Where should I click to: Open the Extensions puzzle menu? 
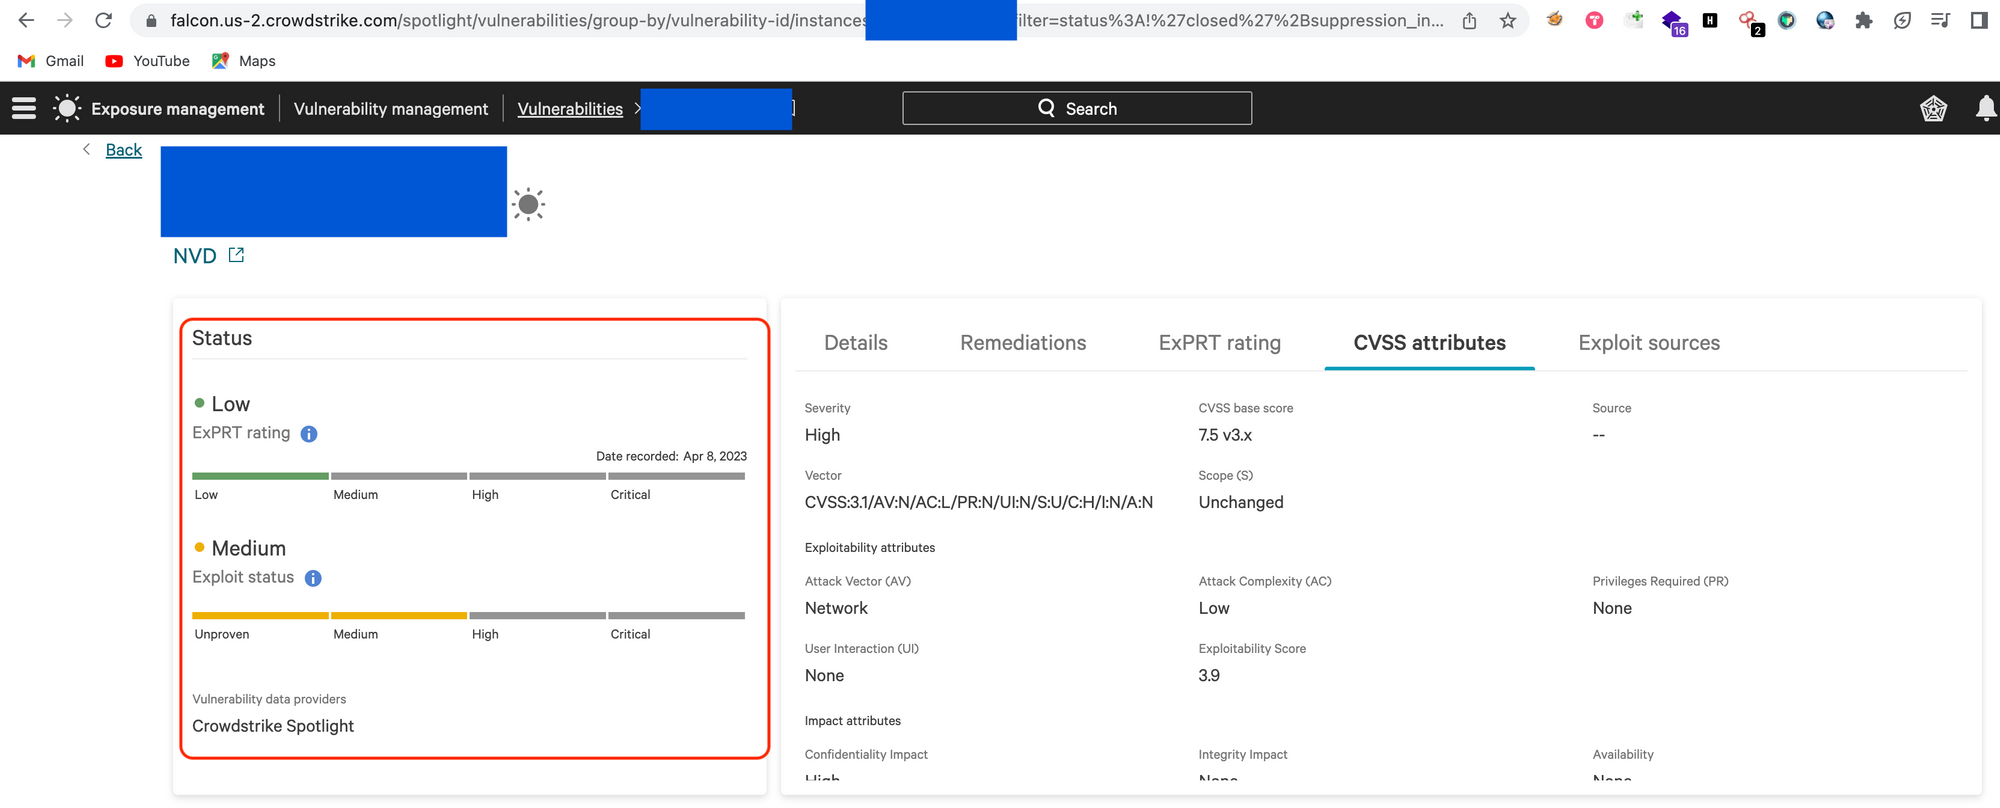[x=1863, y=20]
